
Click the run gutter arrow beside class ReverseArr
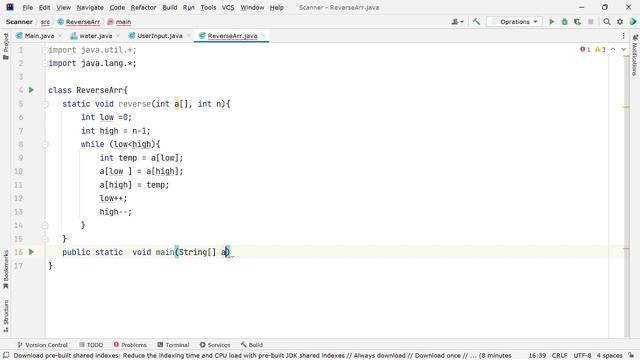tap(31, 90)
